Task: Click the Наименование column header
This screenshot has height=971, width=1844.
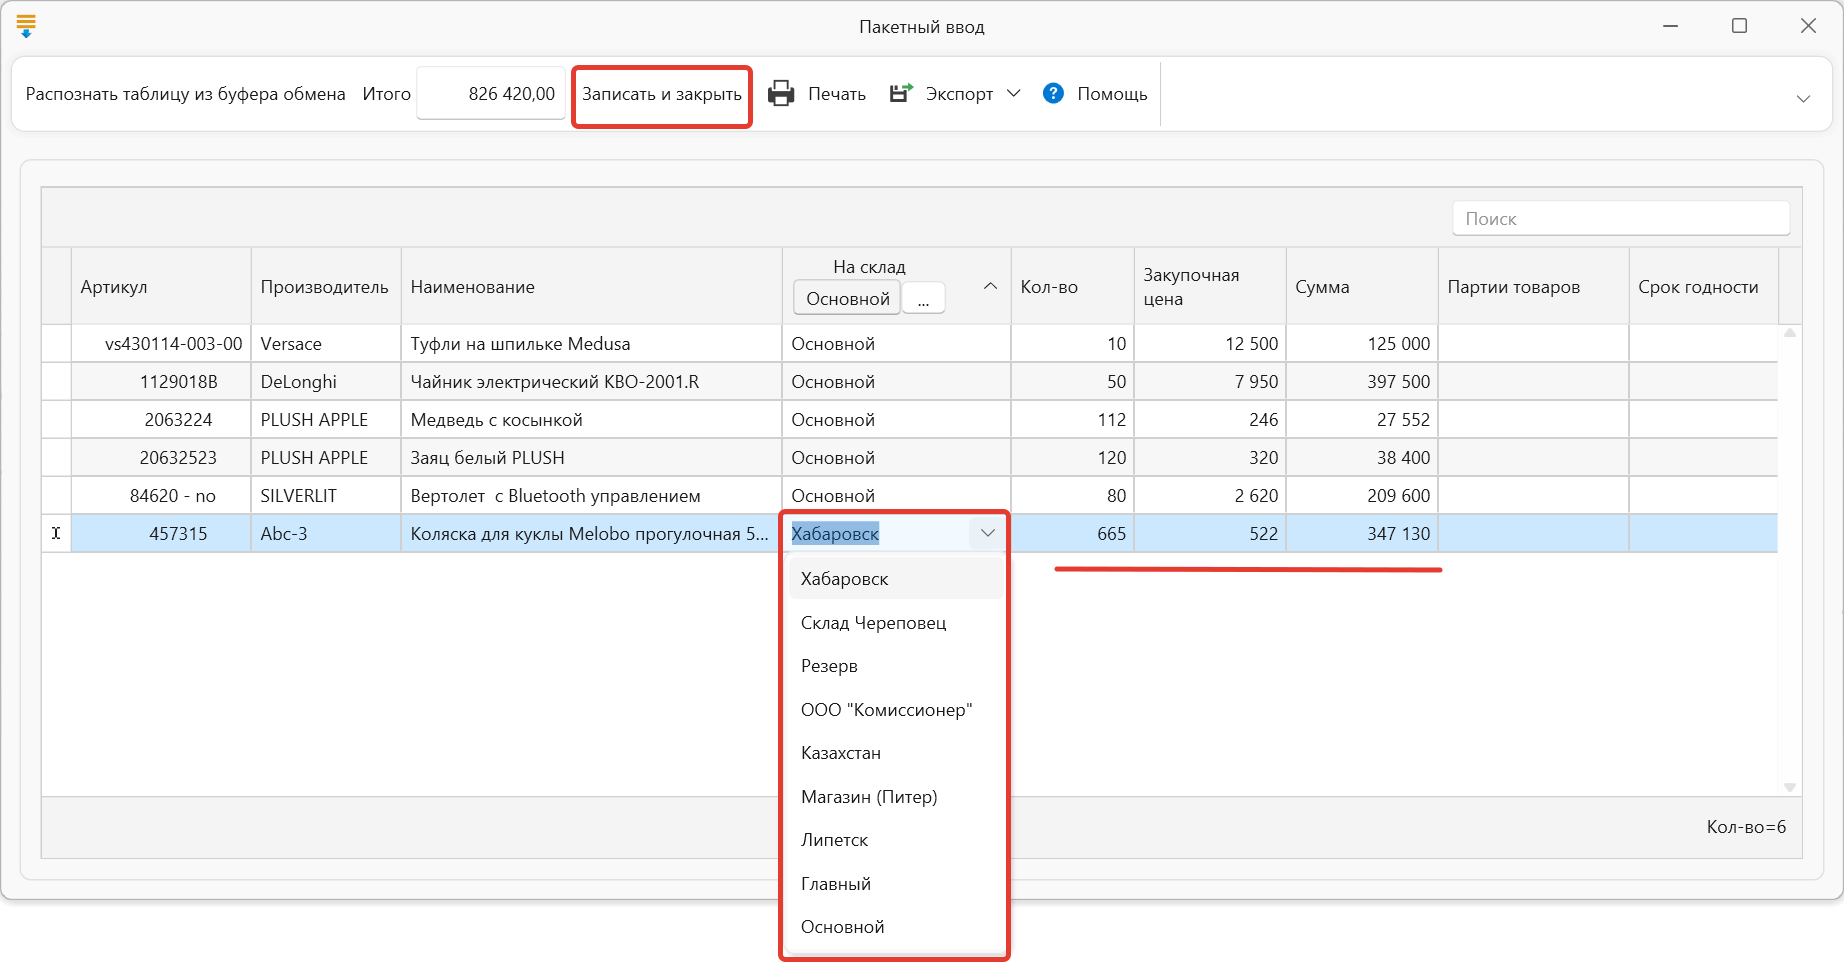Action: pos(591,286)
